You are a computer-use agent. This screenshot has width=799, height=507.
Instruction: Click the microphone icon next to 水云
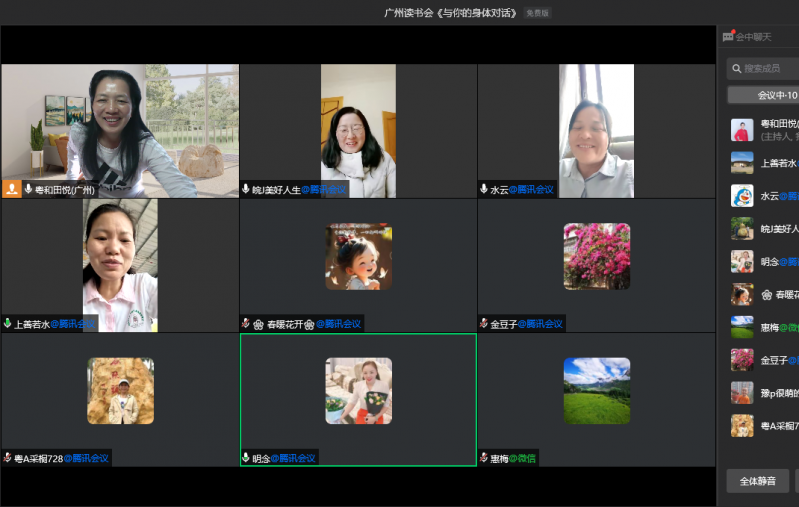(x=484, y=189)
